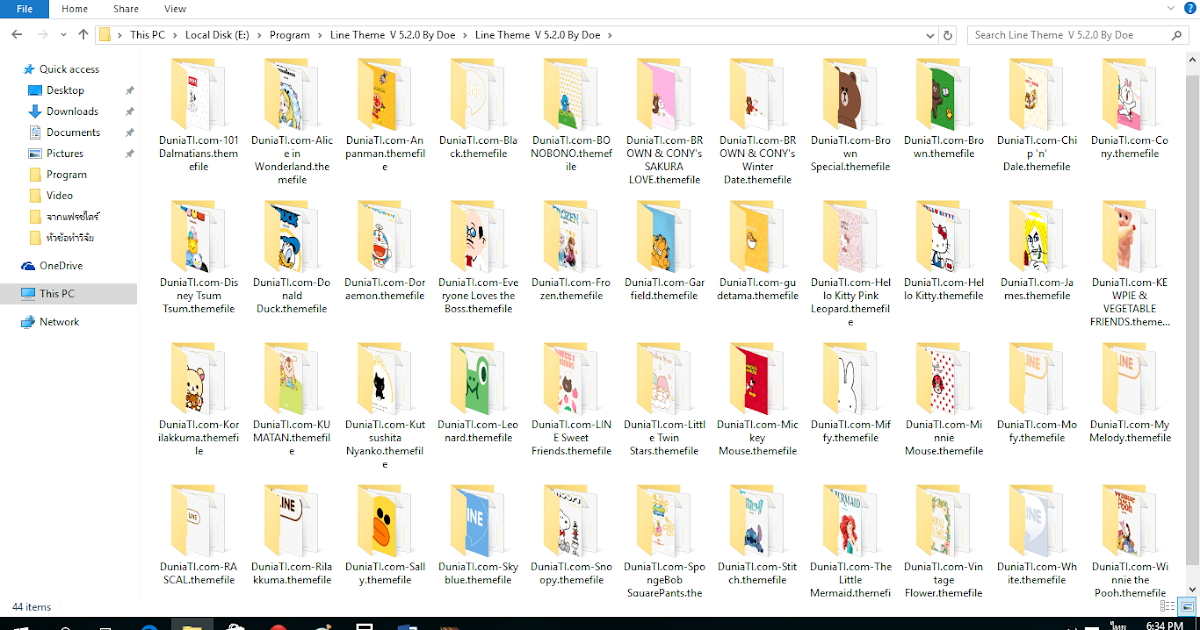Select the Miffy themefile folder
Screen dimensions: 1200x630
(x=850, y=391)
